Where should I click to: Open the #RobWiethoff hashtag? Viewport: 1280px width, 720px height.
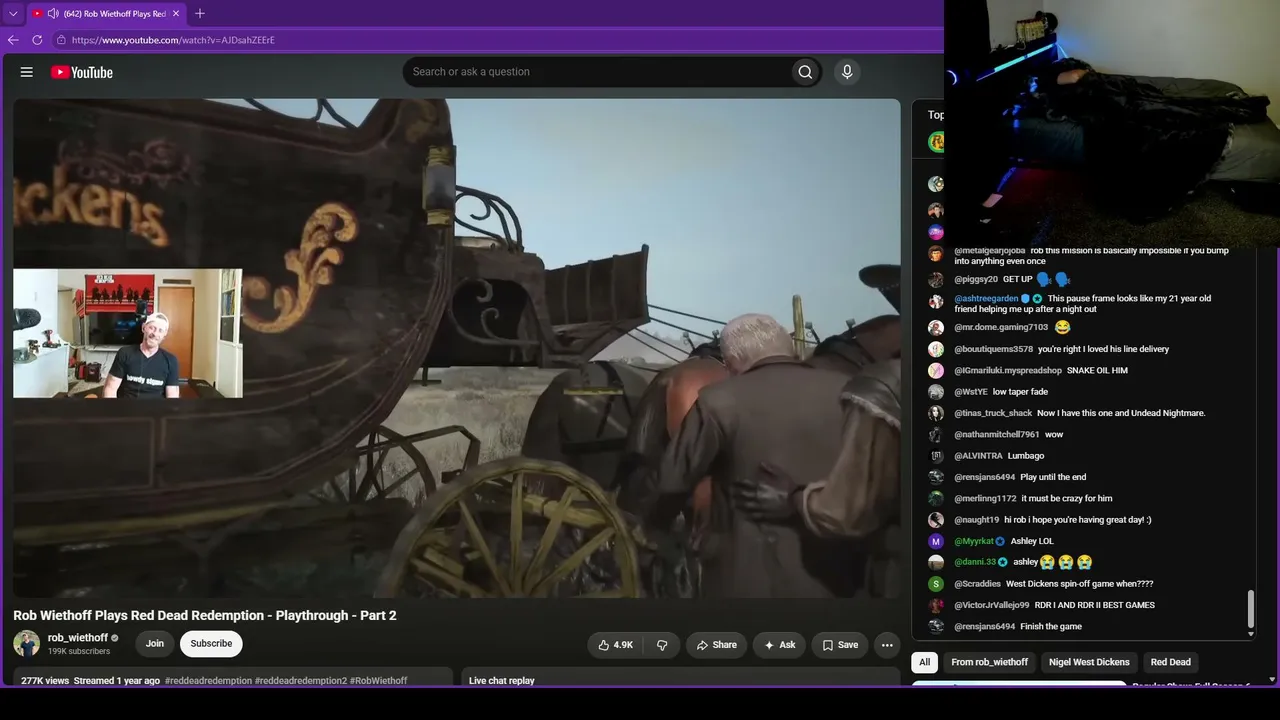click(379, 681)
